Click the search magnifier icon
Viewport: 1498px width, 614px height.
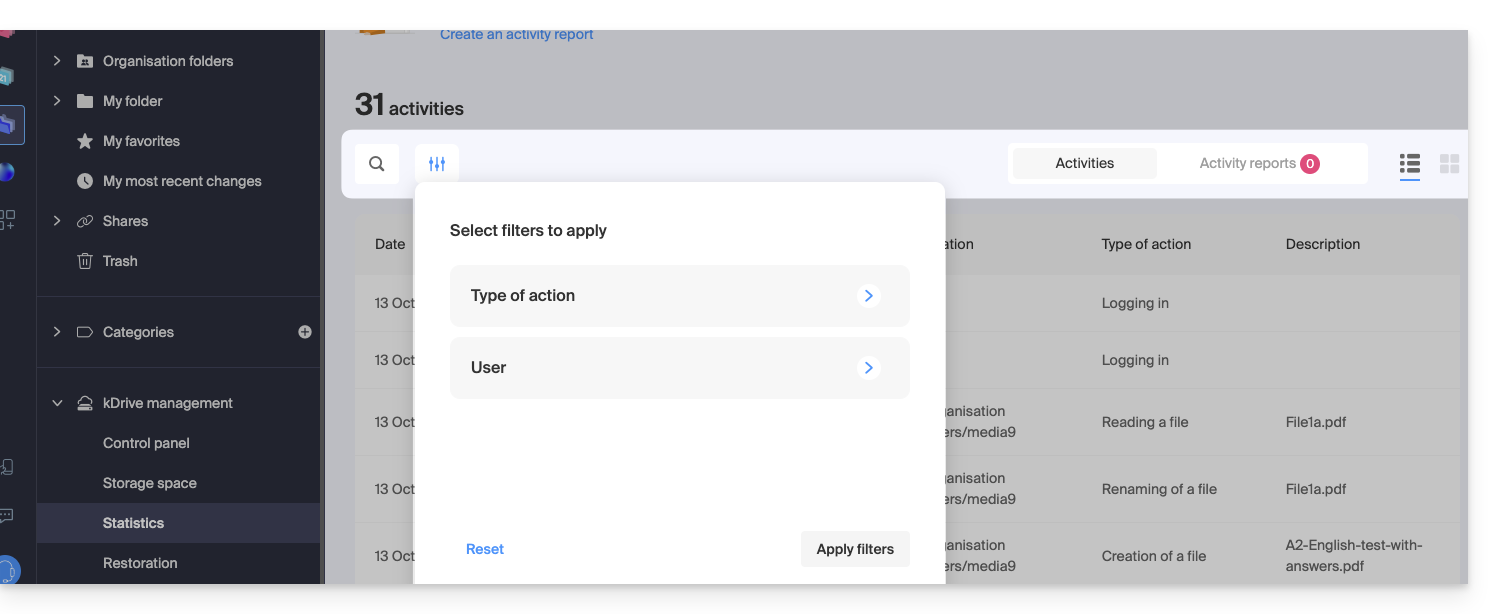tap(377, 164)
